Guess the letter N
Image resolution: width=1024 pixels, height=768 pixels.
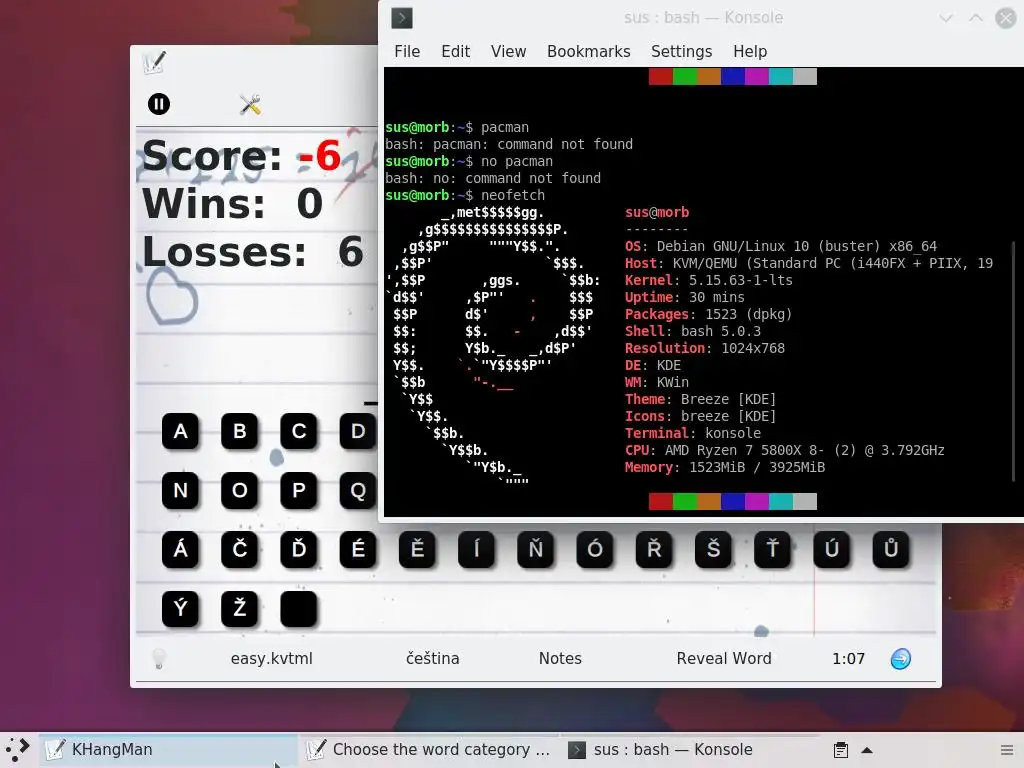click(180, 490)
